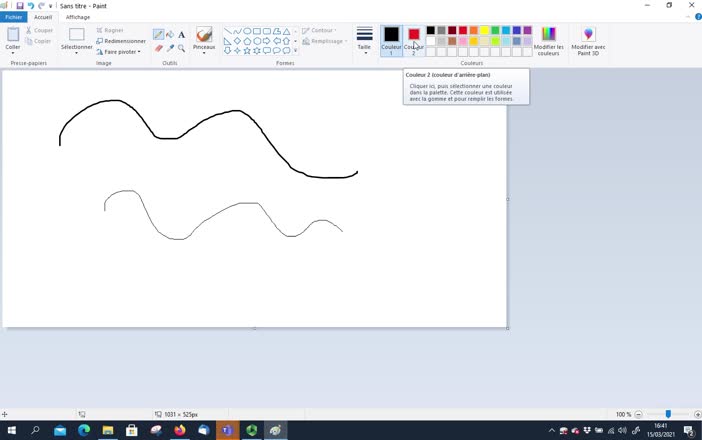
Task: Expand the Sélectionner dropdown
Action: (76, 52)
